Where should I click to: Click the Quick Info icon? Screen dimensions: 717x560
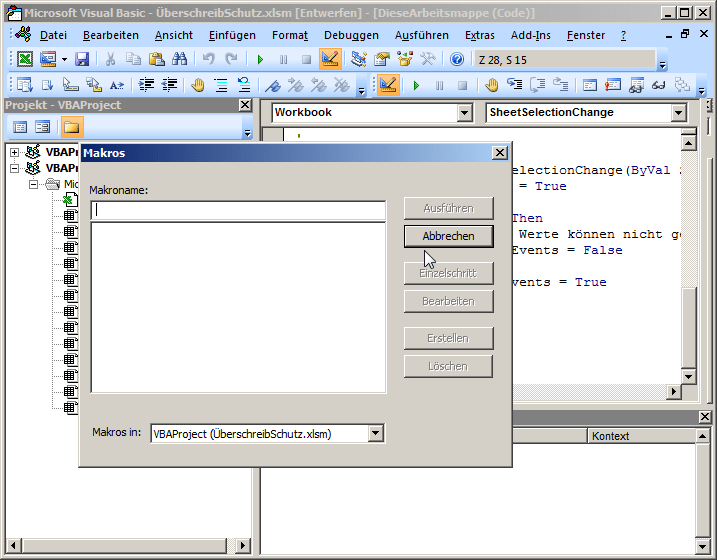(x=70, y=85)
